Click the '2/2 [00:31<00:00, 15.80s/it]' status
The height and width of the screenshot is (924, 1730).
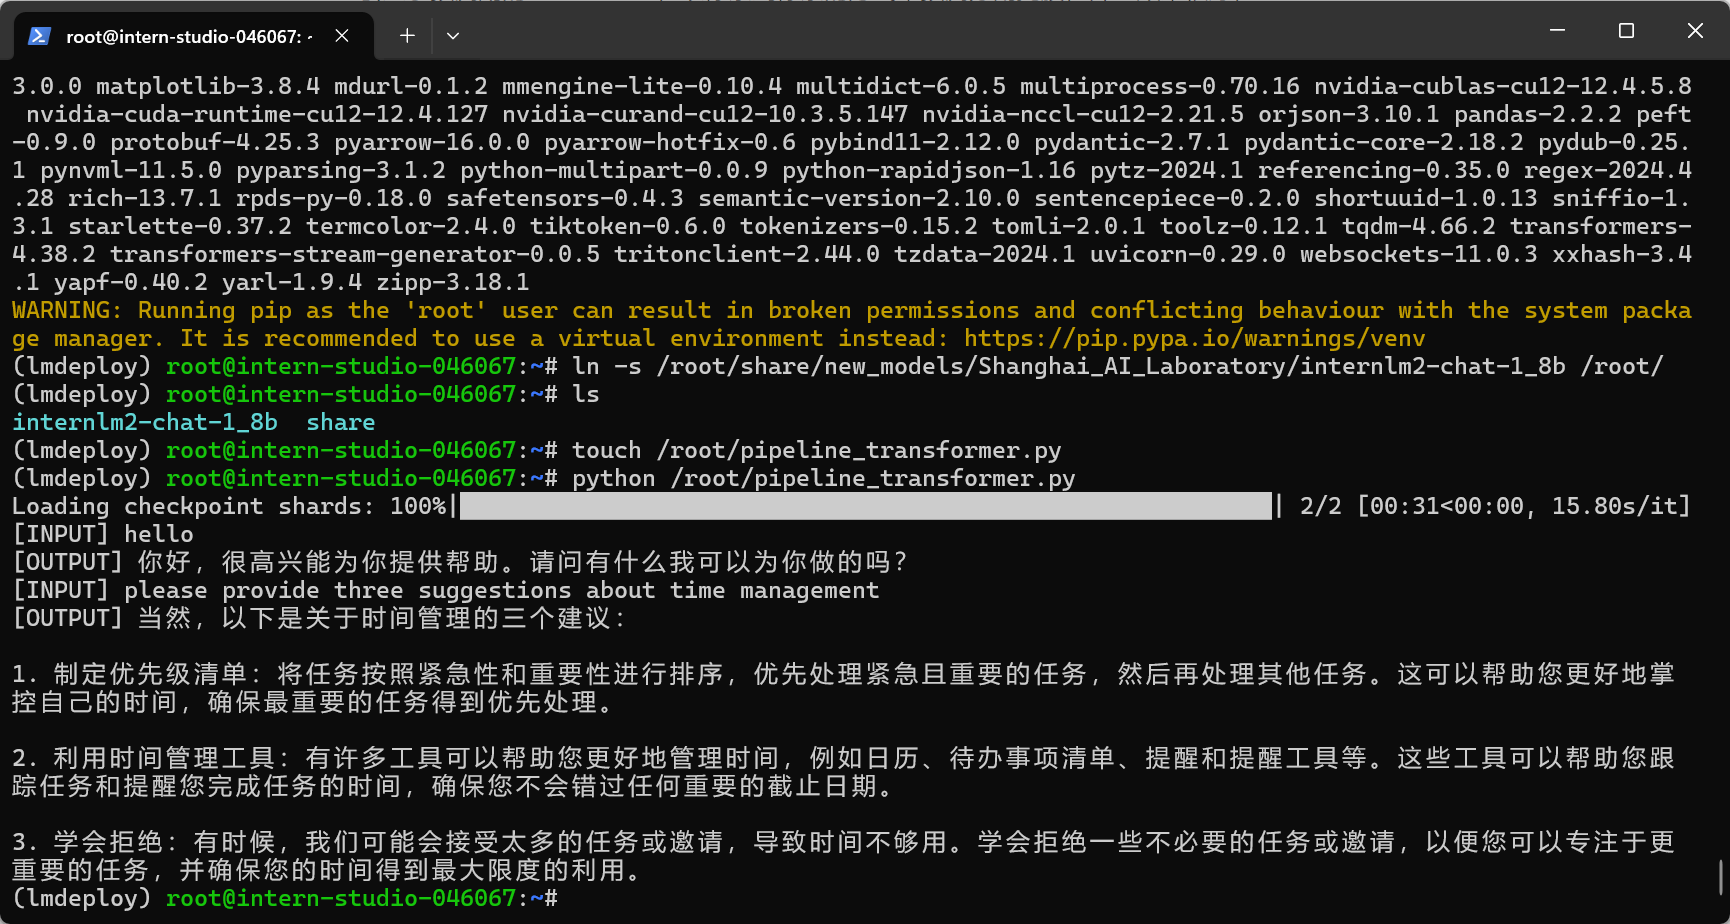click(1495, 507)
